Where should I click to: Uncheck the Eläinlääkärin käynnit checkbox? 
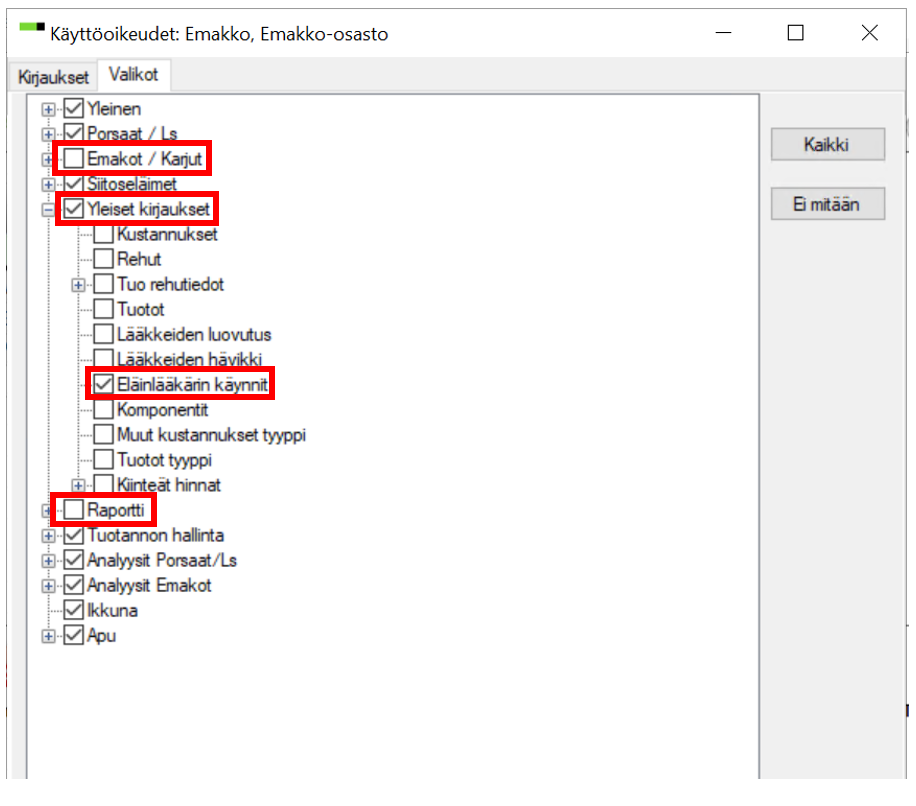(103, 384)
